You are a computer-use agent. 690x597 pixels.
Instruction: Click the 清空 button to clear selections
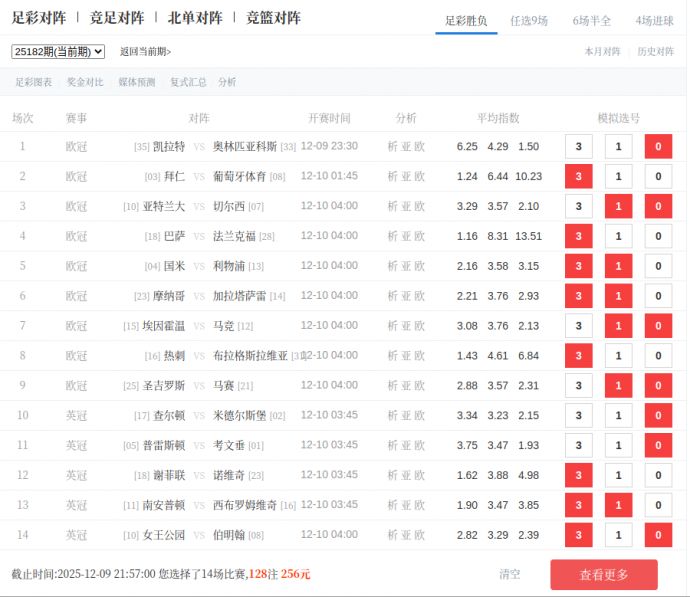tap(510, 574)
